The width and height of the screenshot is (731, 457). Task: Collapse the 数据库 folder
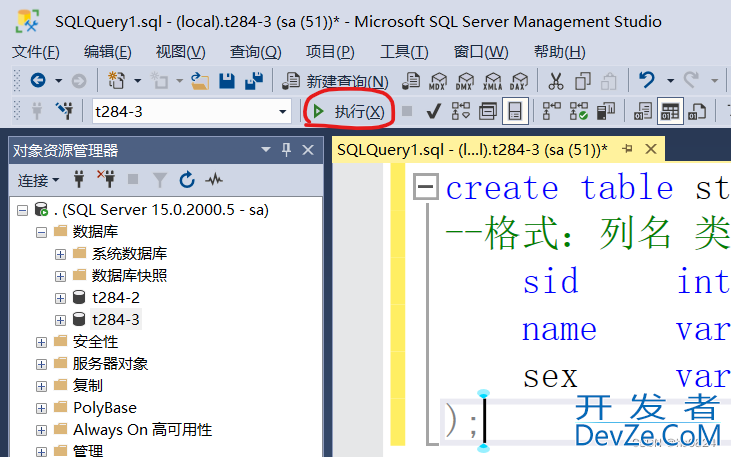click(41, 232)
